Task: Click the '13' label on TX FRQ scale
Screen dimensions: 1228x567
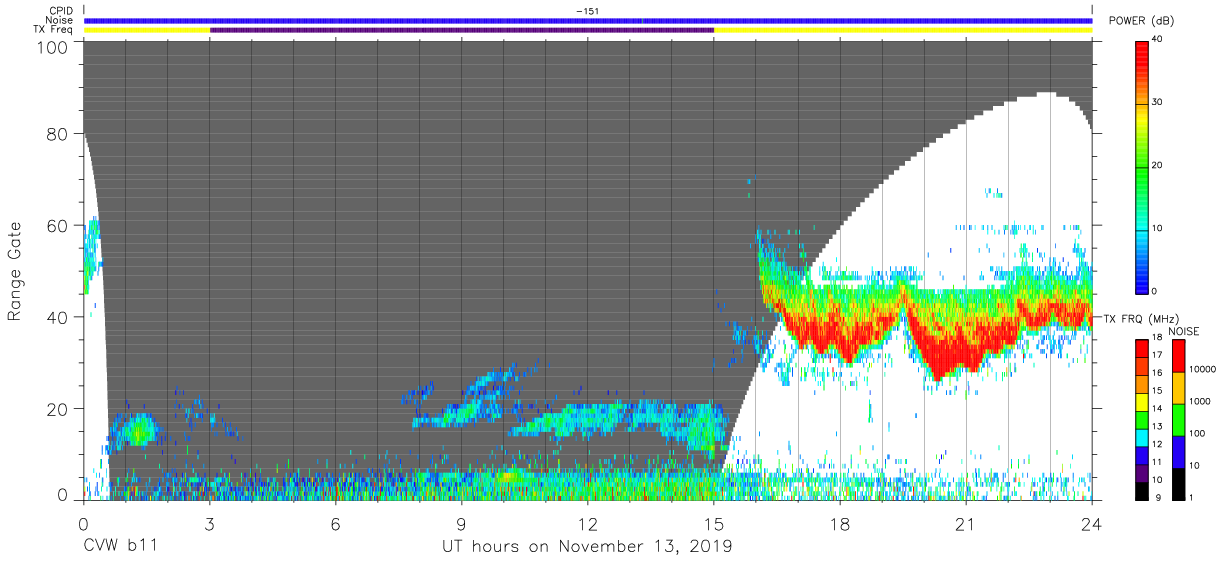Action: coord(1157,426)
